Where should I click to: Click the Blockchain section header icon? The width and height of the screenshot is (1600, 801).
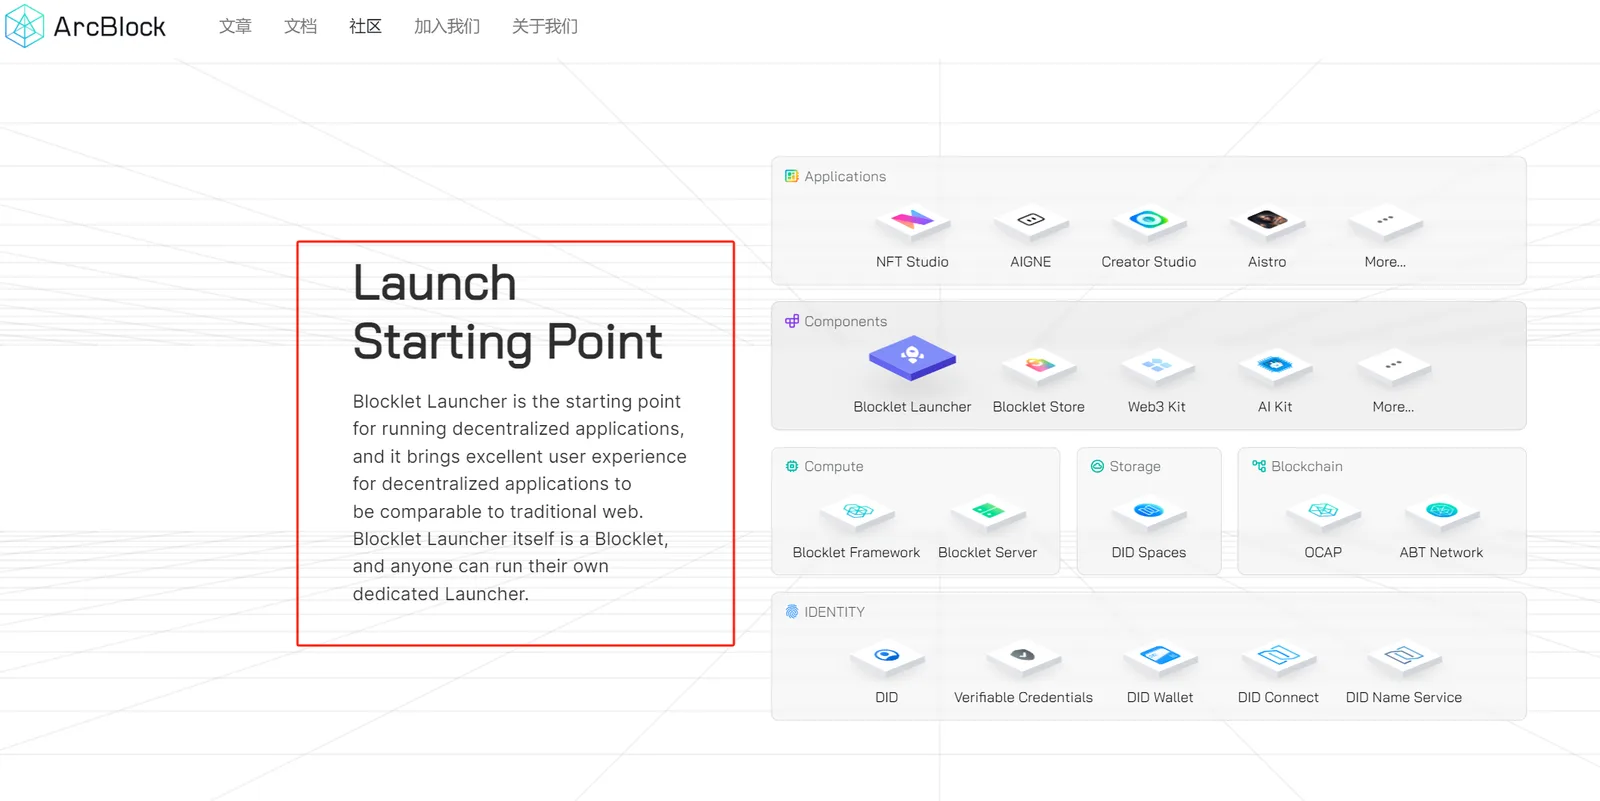point(1259,466)
